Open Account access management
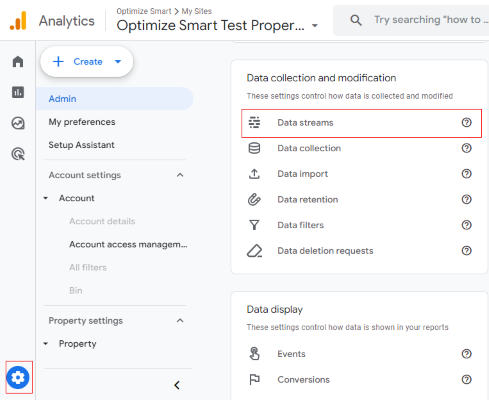This screenshot has height=400, width=489. tap(128, 244)
